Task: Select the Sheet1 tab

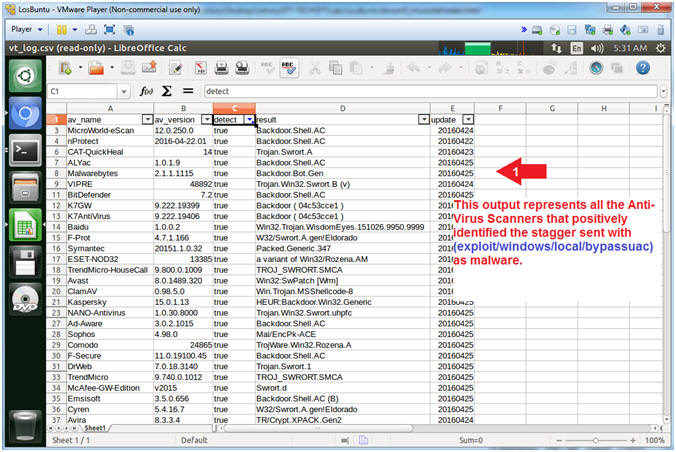Action: click(95, 428)
